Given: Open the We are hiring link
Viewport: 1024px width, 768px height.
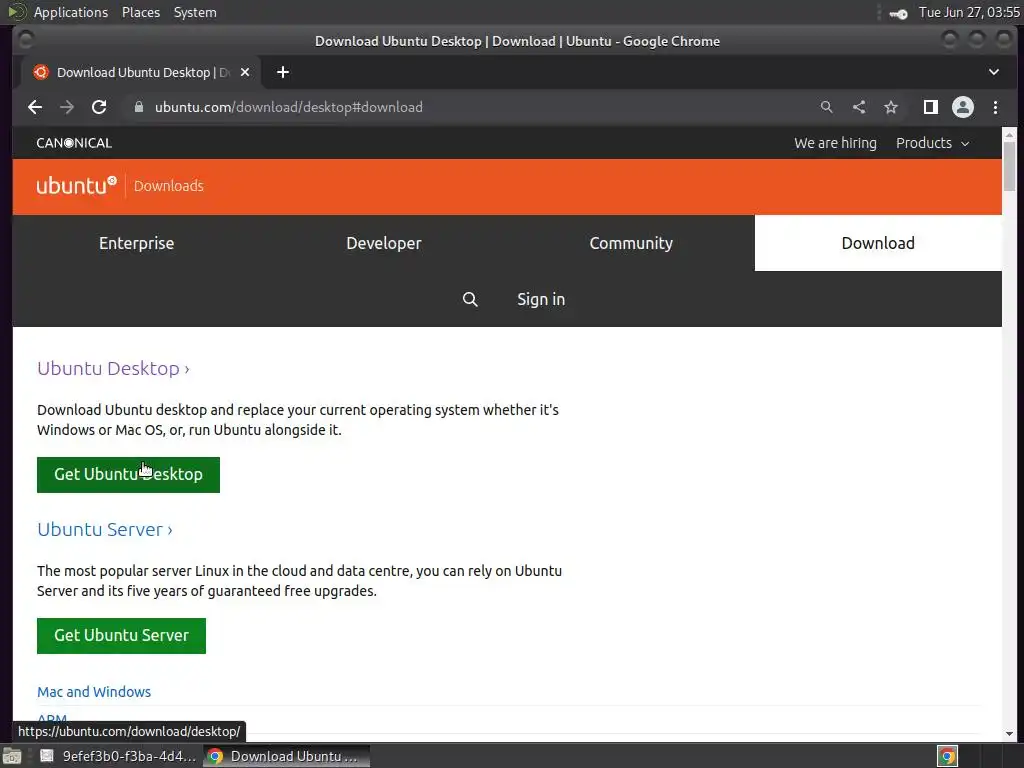Looking at the screenshot, I should click(835, 143).
